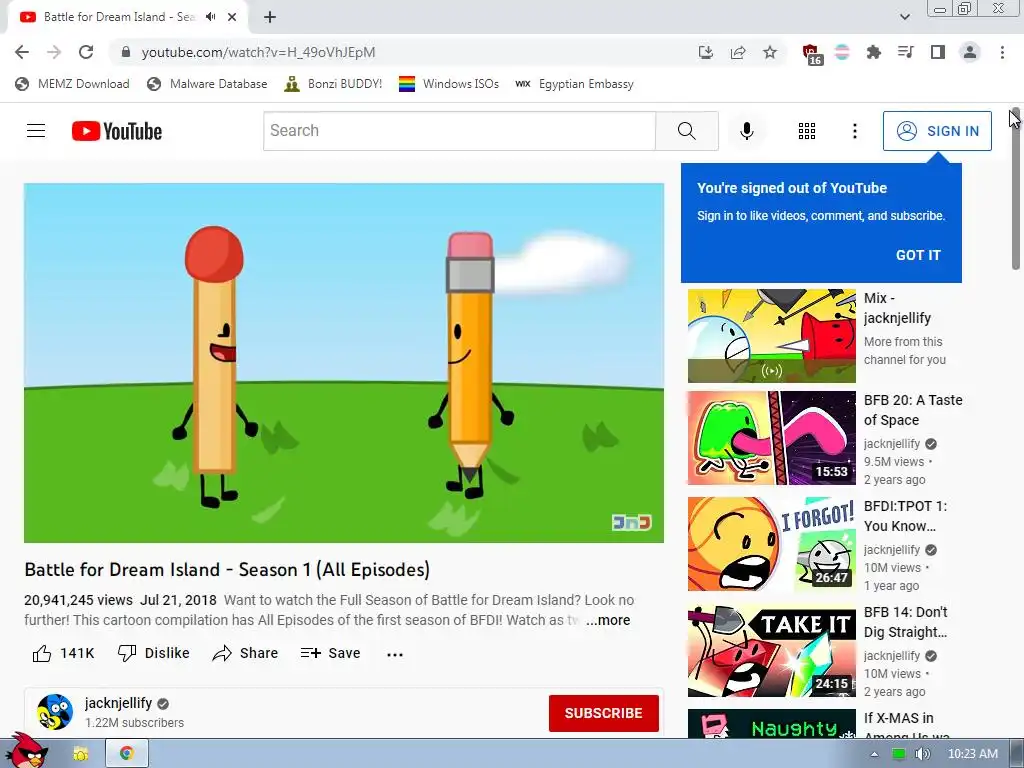This screenshot has height=768, width=1024.
Task: Open the Egyptian Embassy bookmark
Action: (574, 84)
